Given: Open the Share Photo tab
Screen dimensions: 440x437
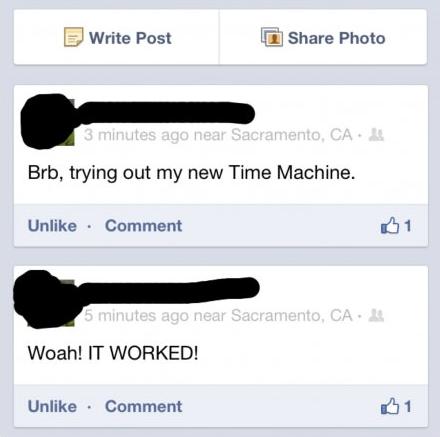Looking at the screenshot, I should click(x=323, y=37).
